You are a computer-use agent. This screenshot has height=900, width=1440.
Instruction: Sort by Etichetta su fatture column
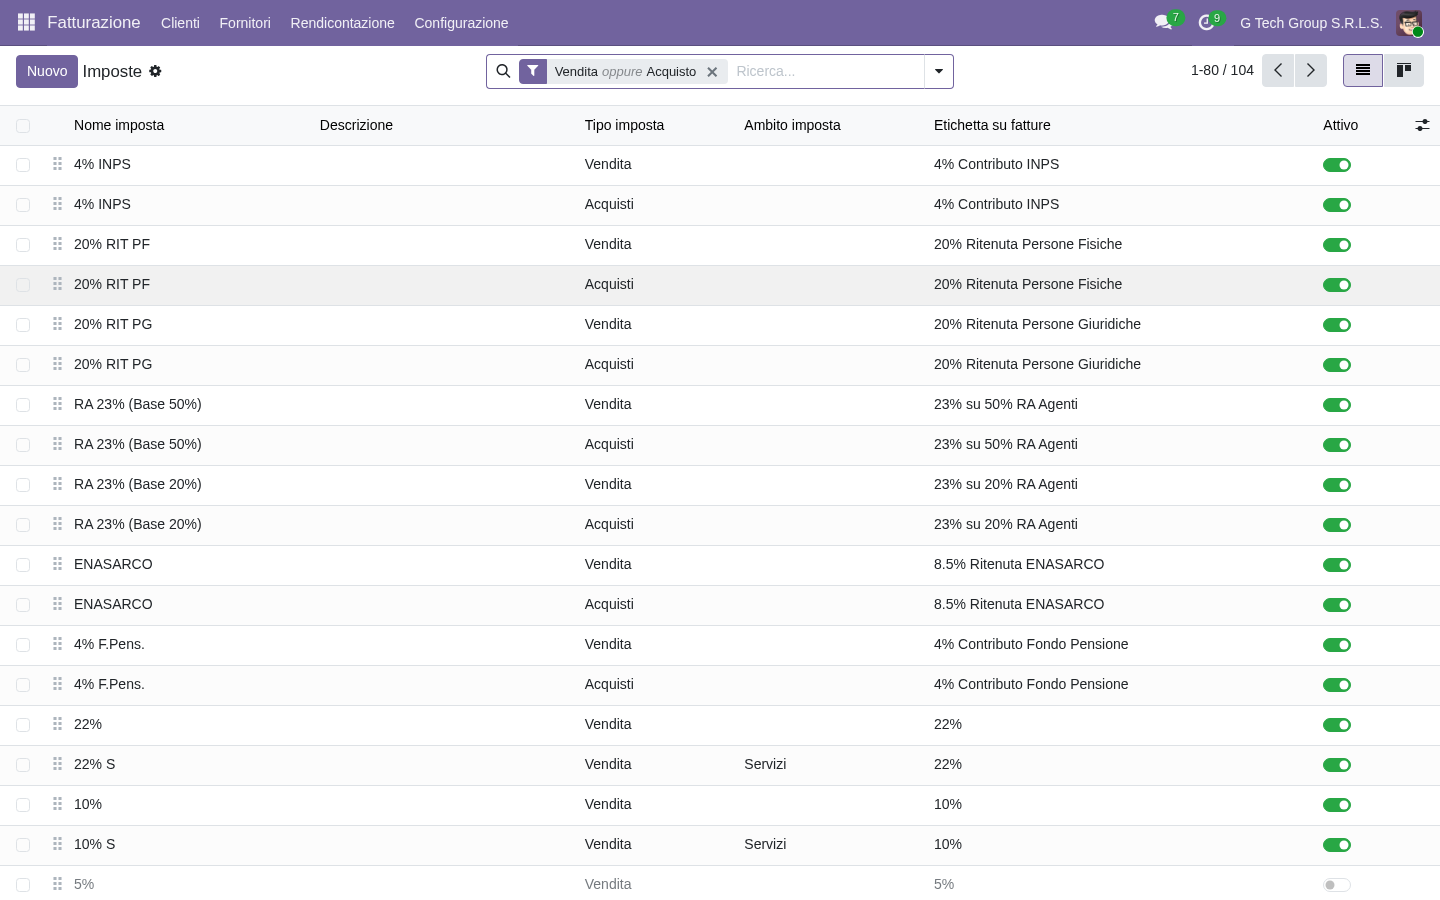pyautogui.click(x=992, y=125)
